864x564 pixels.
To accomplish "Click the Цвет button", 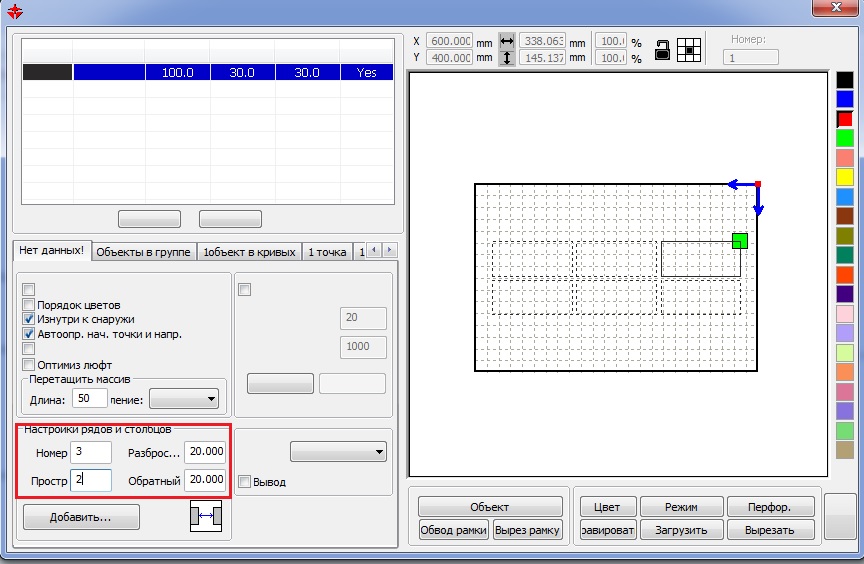I will tap(607, 507).
